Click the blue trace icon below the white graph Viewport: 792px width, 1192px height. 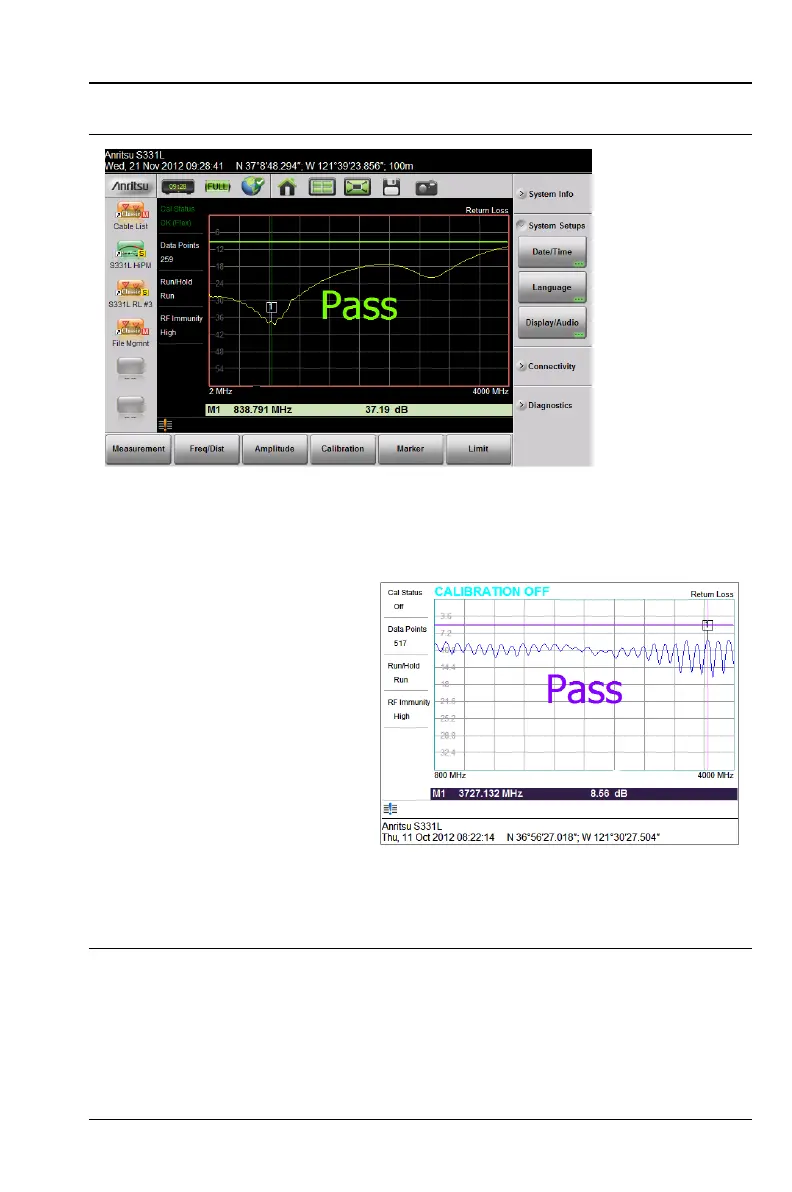click(x=390, y=809)
